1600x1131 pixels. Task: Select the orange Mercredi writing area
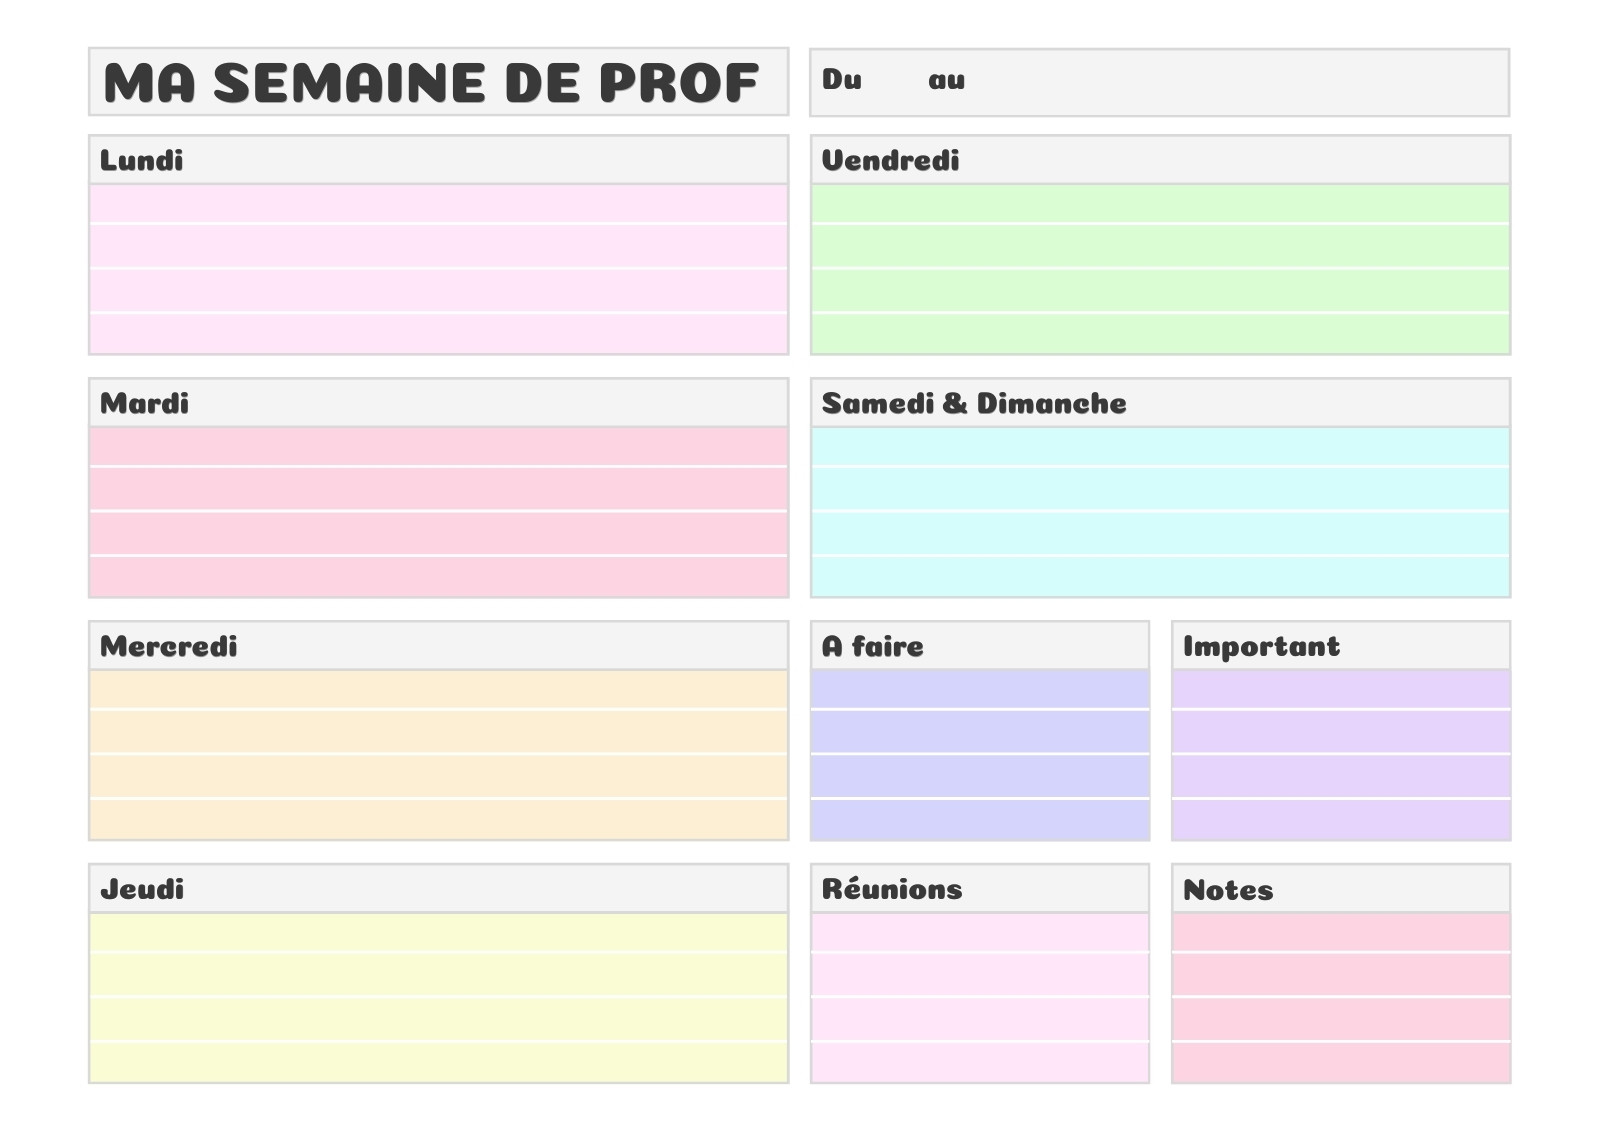[438, 755]
